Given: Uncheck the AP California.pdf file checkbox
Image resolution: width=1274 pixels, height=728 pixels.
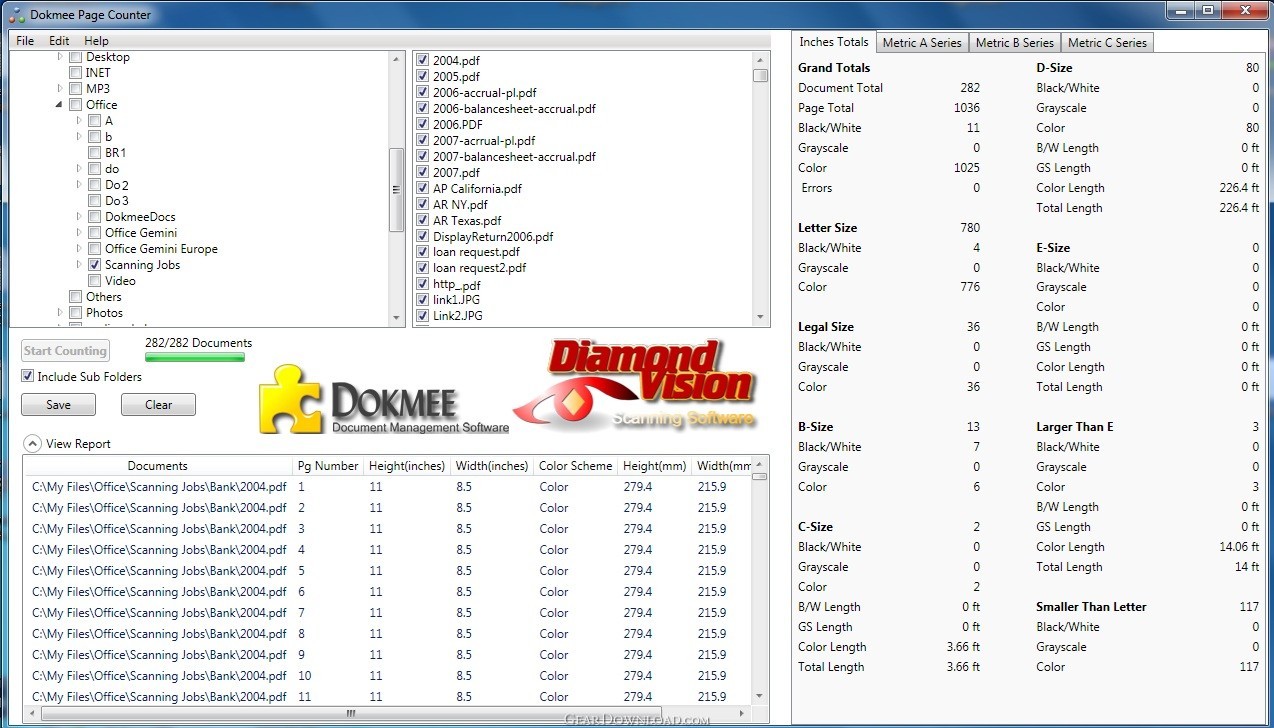Looking at the screenshot, I should [x=422, y=189].
